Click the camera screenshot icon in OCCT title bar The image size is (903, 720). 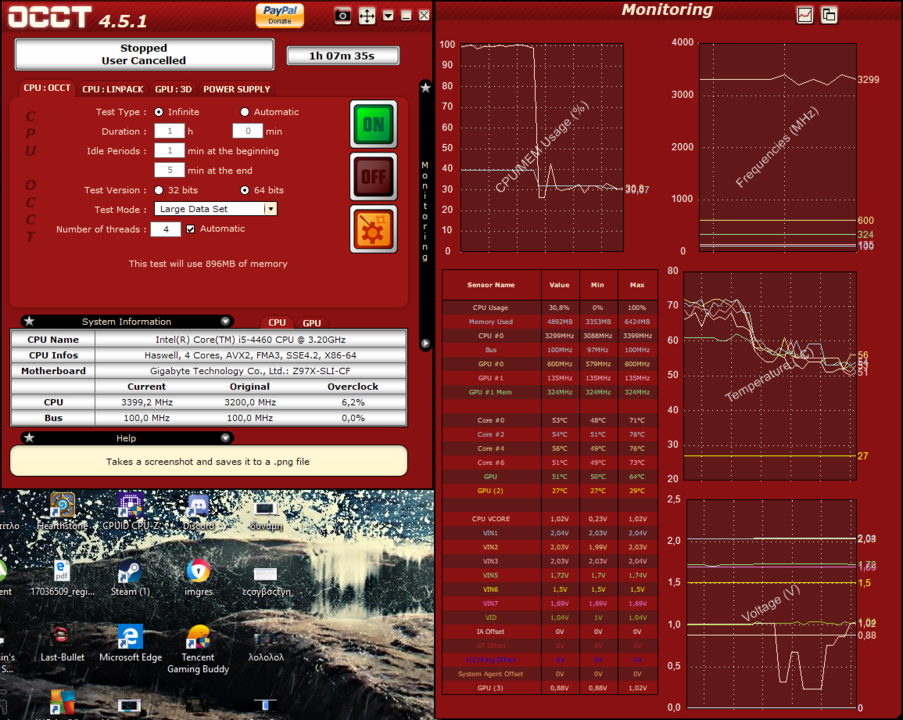[343, 16]
